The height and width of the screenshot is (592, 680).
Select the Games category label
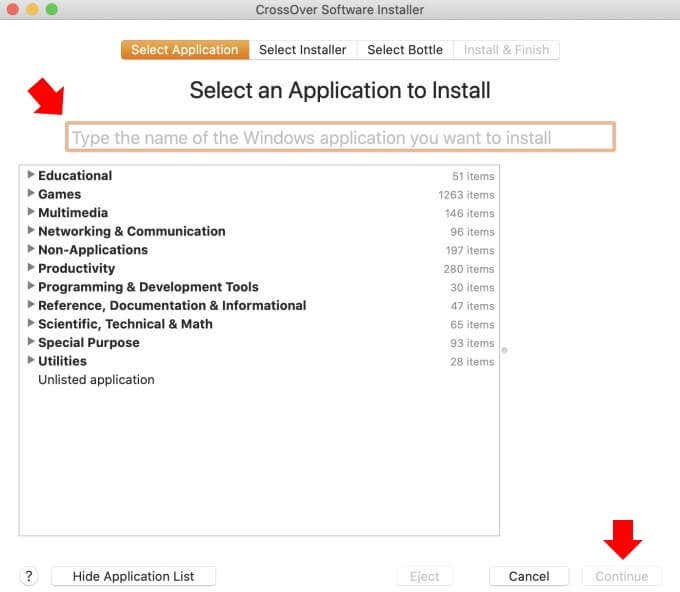[x=59, y=194]
